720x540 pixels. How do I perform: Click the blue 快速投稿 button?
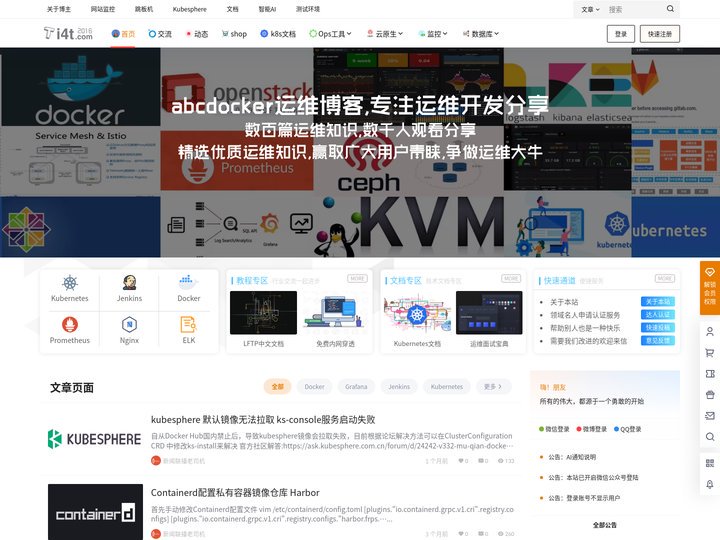658,327
